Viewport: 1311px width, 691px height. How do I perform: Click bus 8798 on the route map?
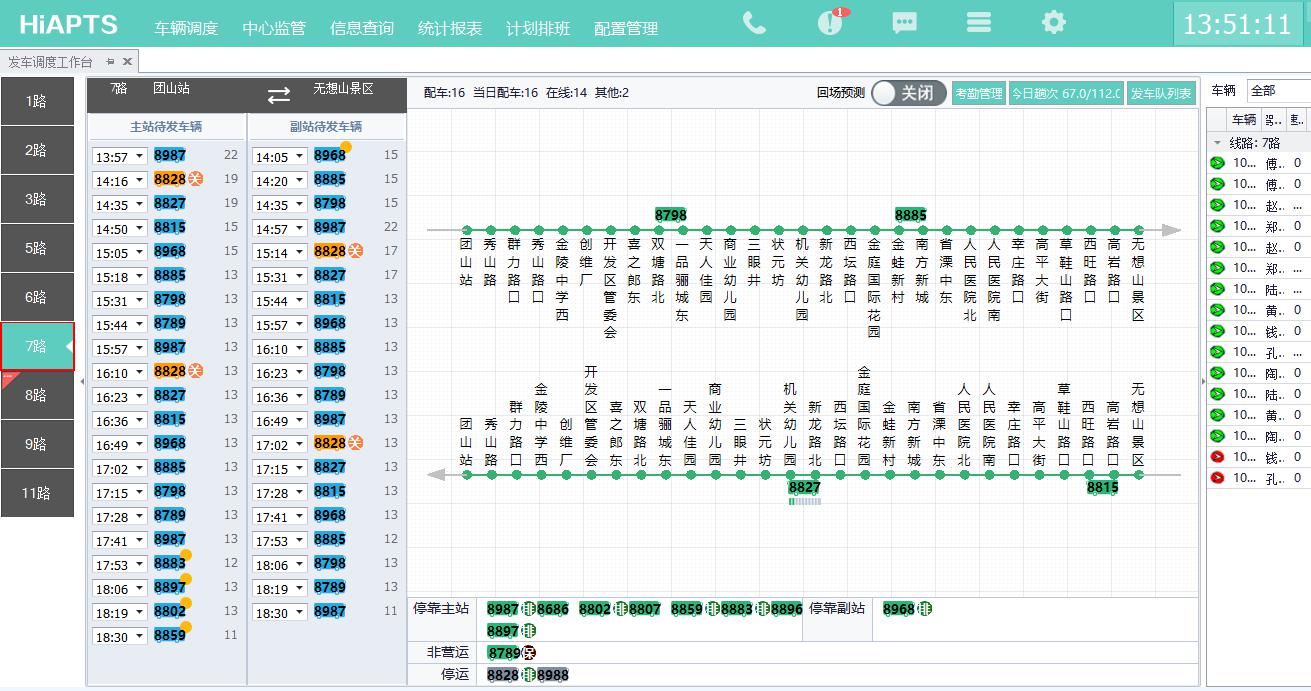click(670, 215)
